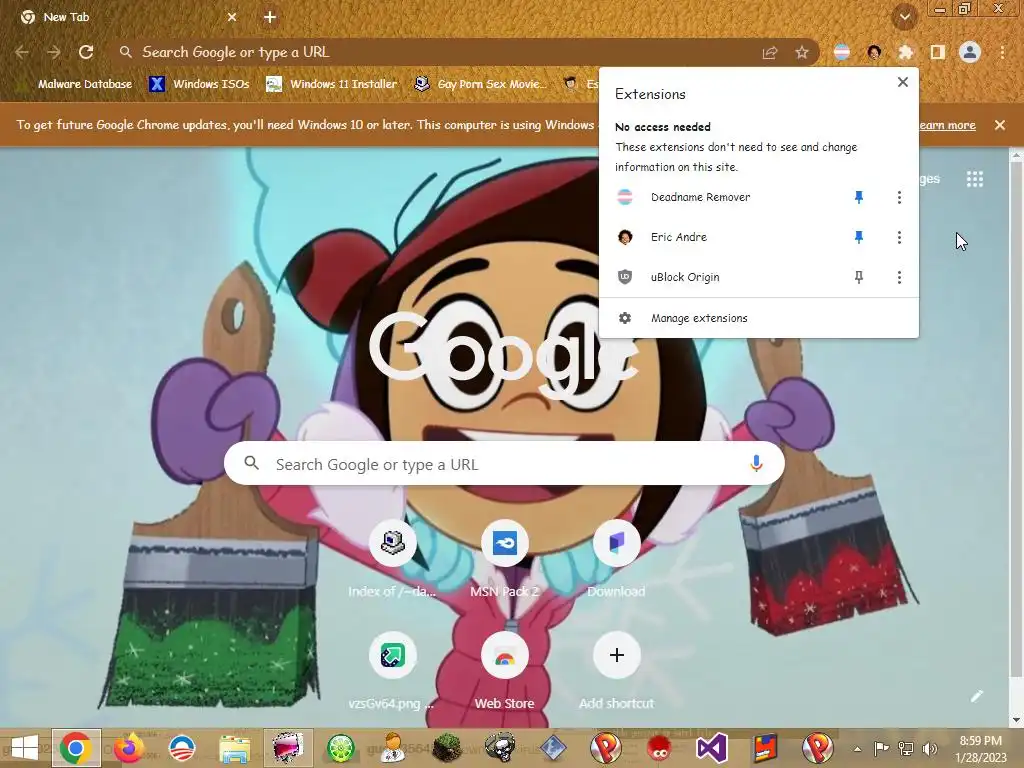The image size is (1024, 768).
Task: Click the Deadname Remover toolbar icon
Action: click(x=842, y=52)
